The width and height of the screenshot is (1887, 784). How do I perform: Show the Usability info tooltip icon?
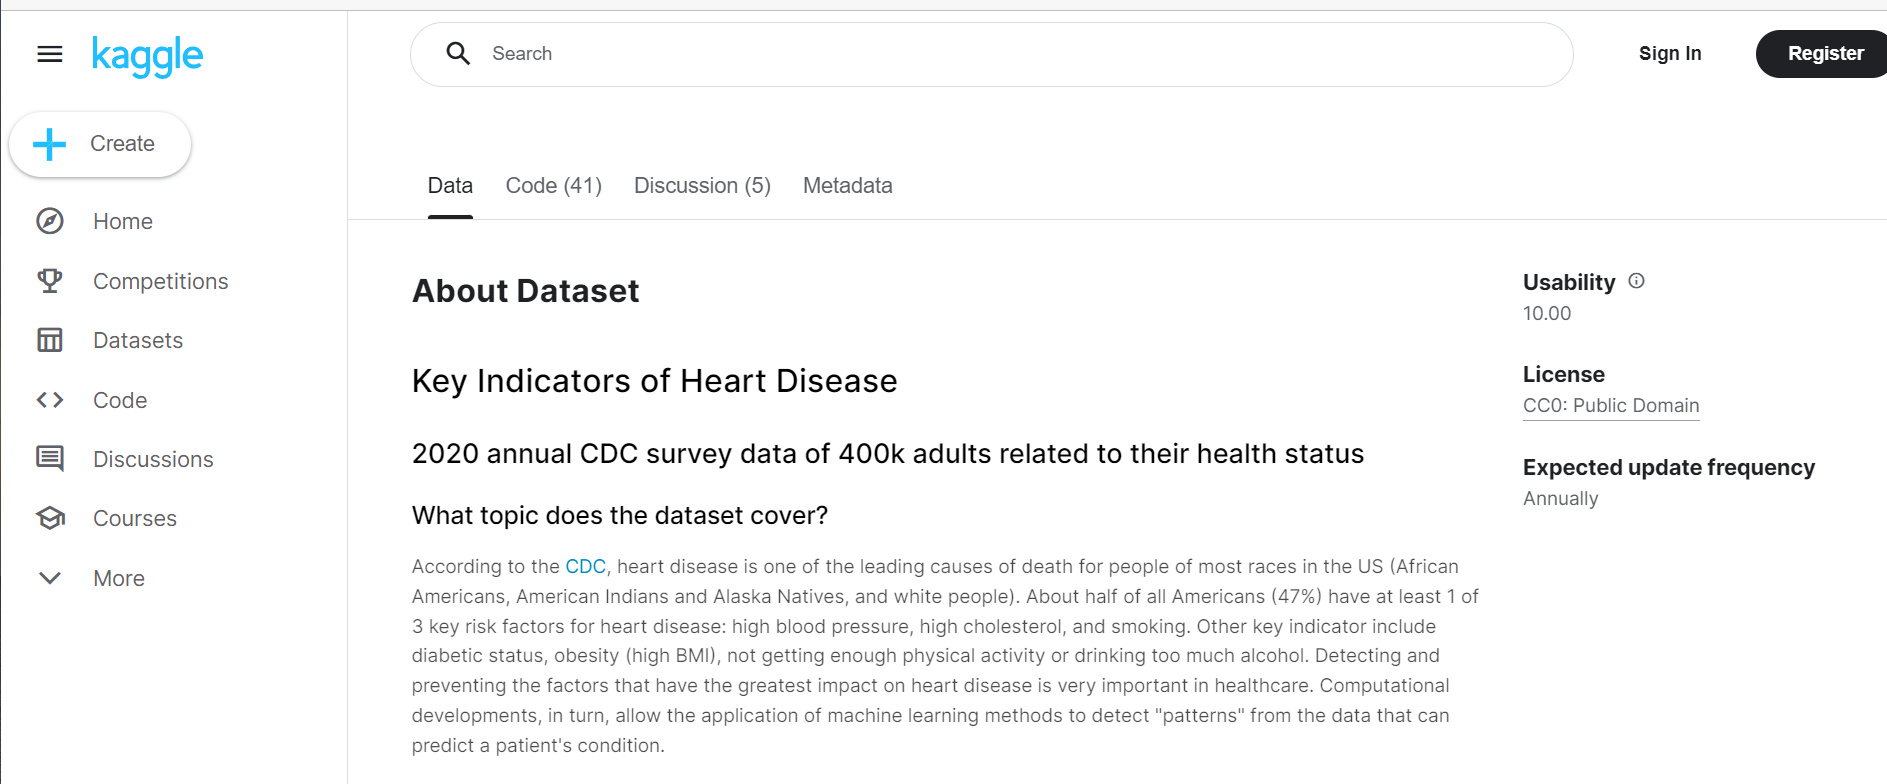click(x=1636, y=281)
